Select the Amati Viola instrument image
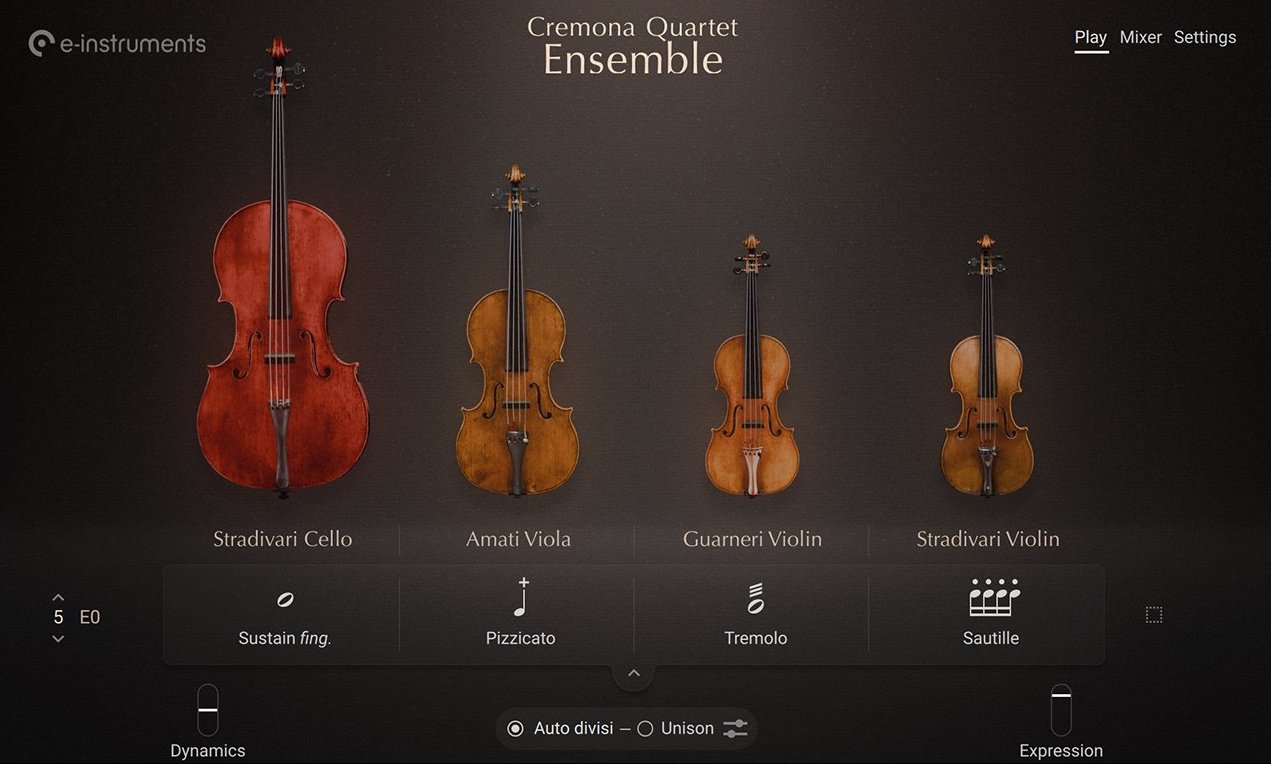The width and height of the screenshot is (1271, 764). tap(516, 331)
